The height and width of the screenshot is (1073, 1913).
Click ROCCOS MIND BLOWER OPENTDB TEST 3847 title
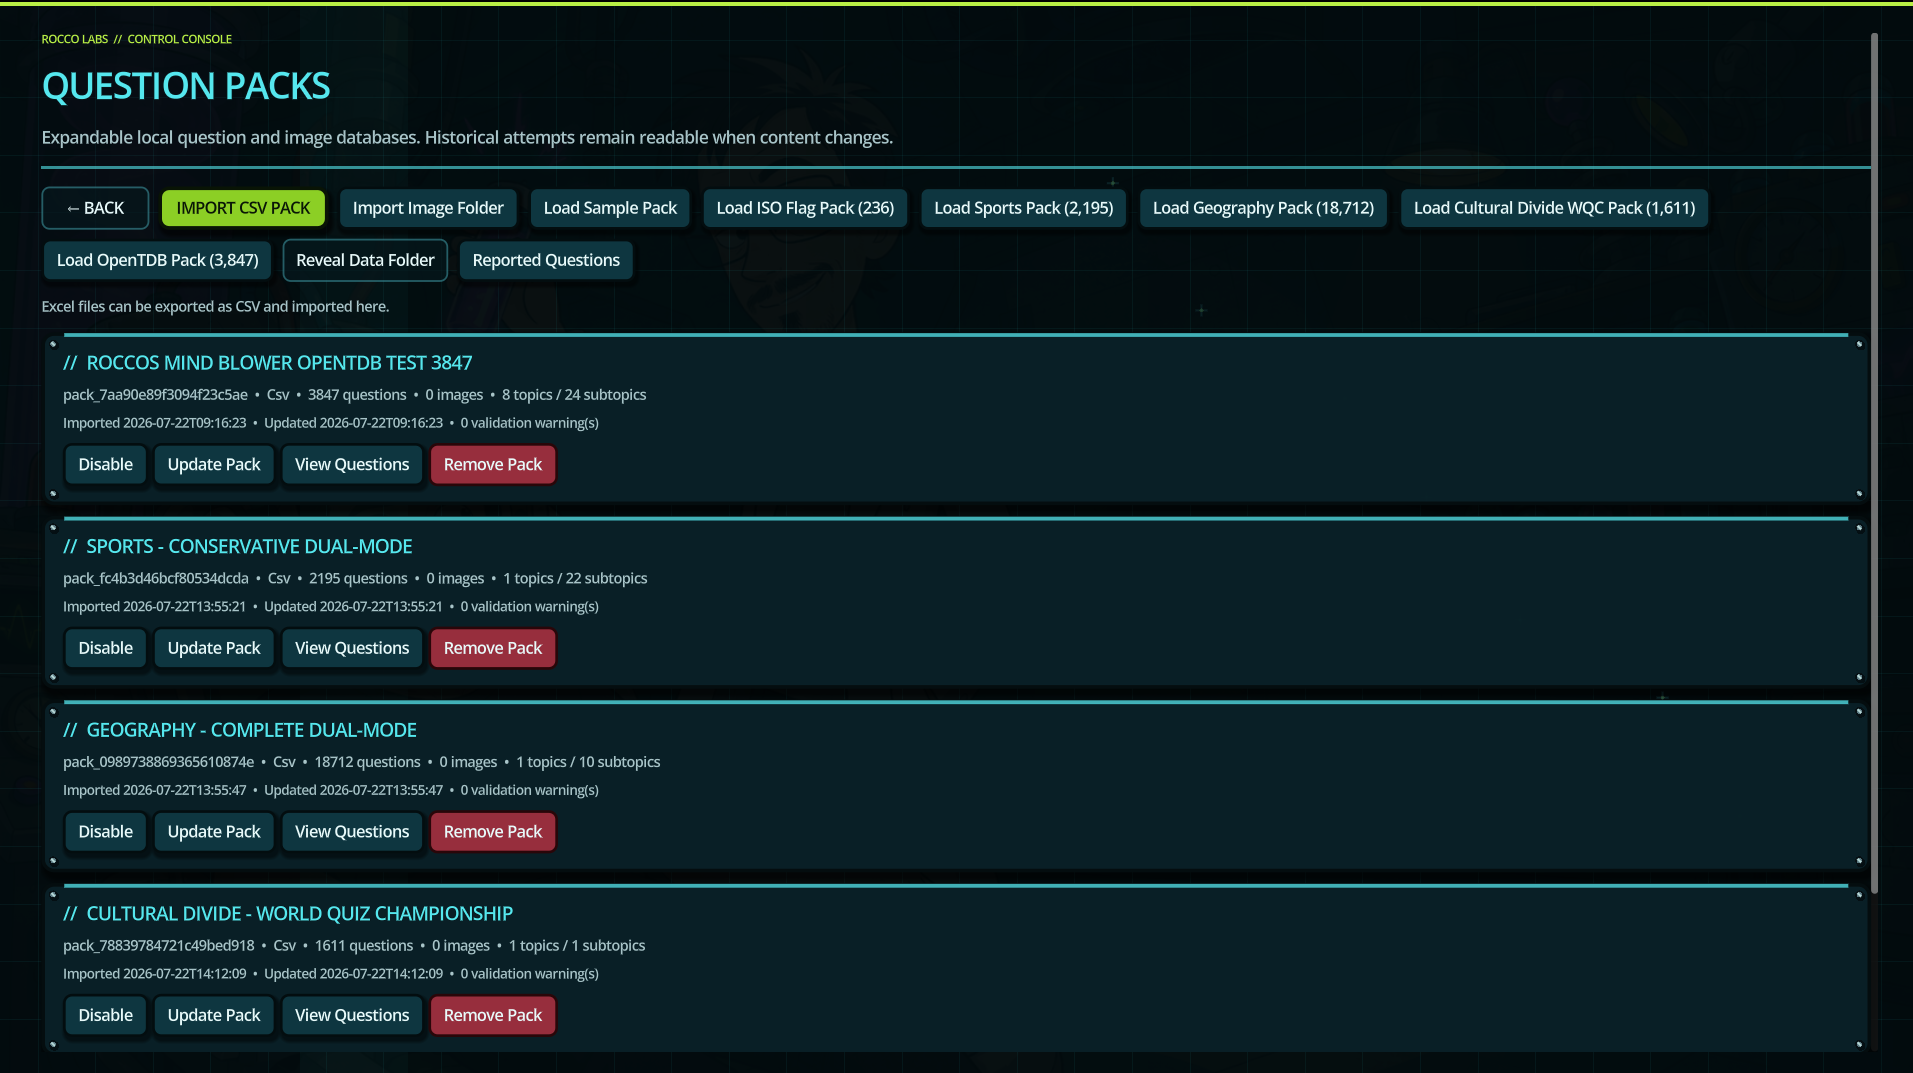pyautogui.click(x=279, y=363)
